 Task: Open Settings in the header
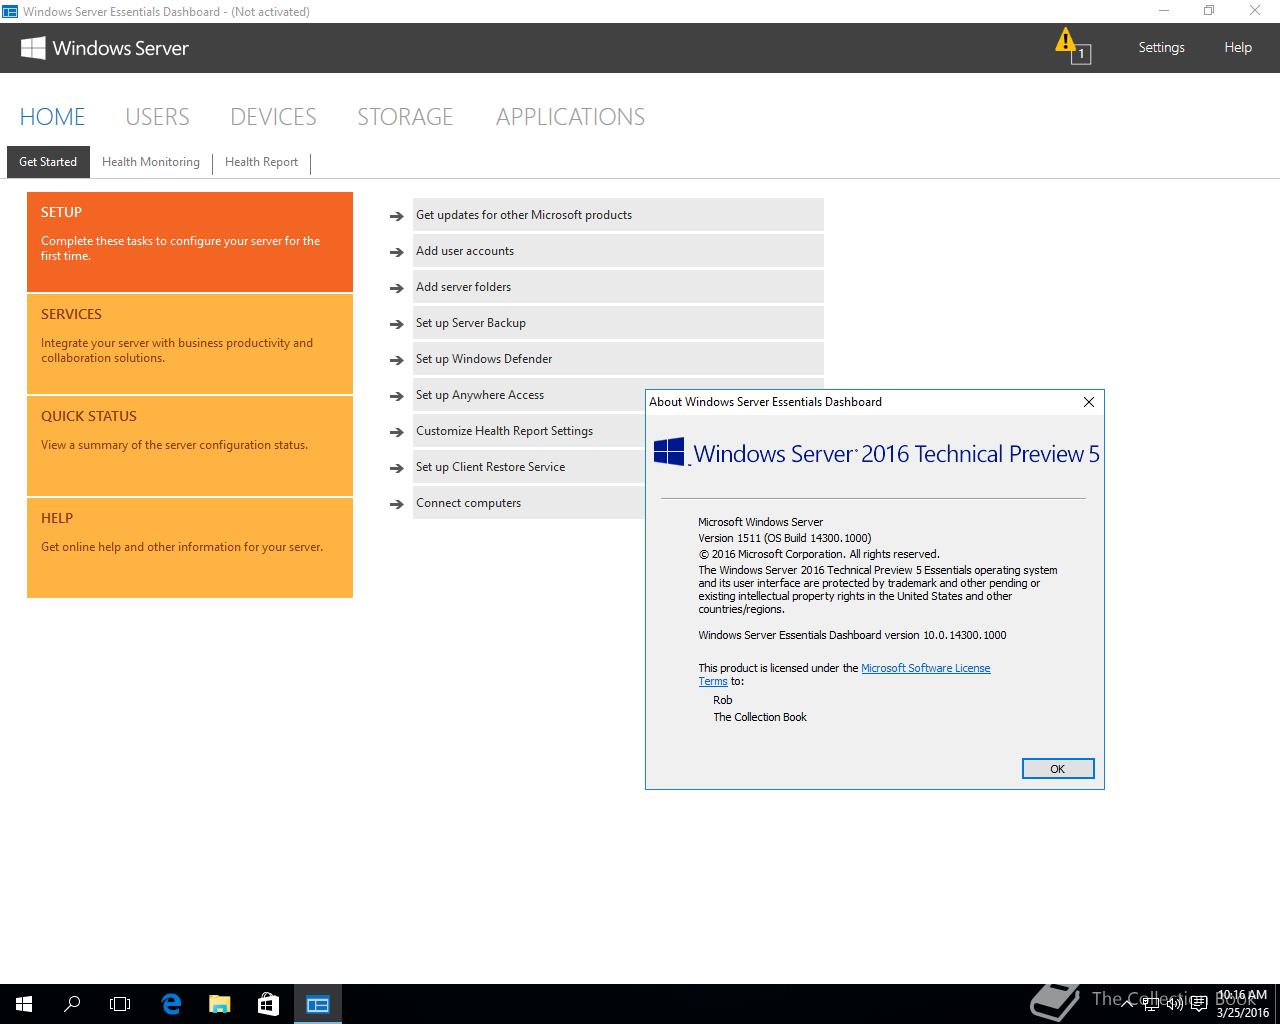click(1161, 47)
